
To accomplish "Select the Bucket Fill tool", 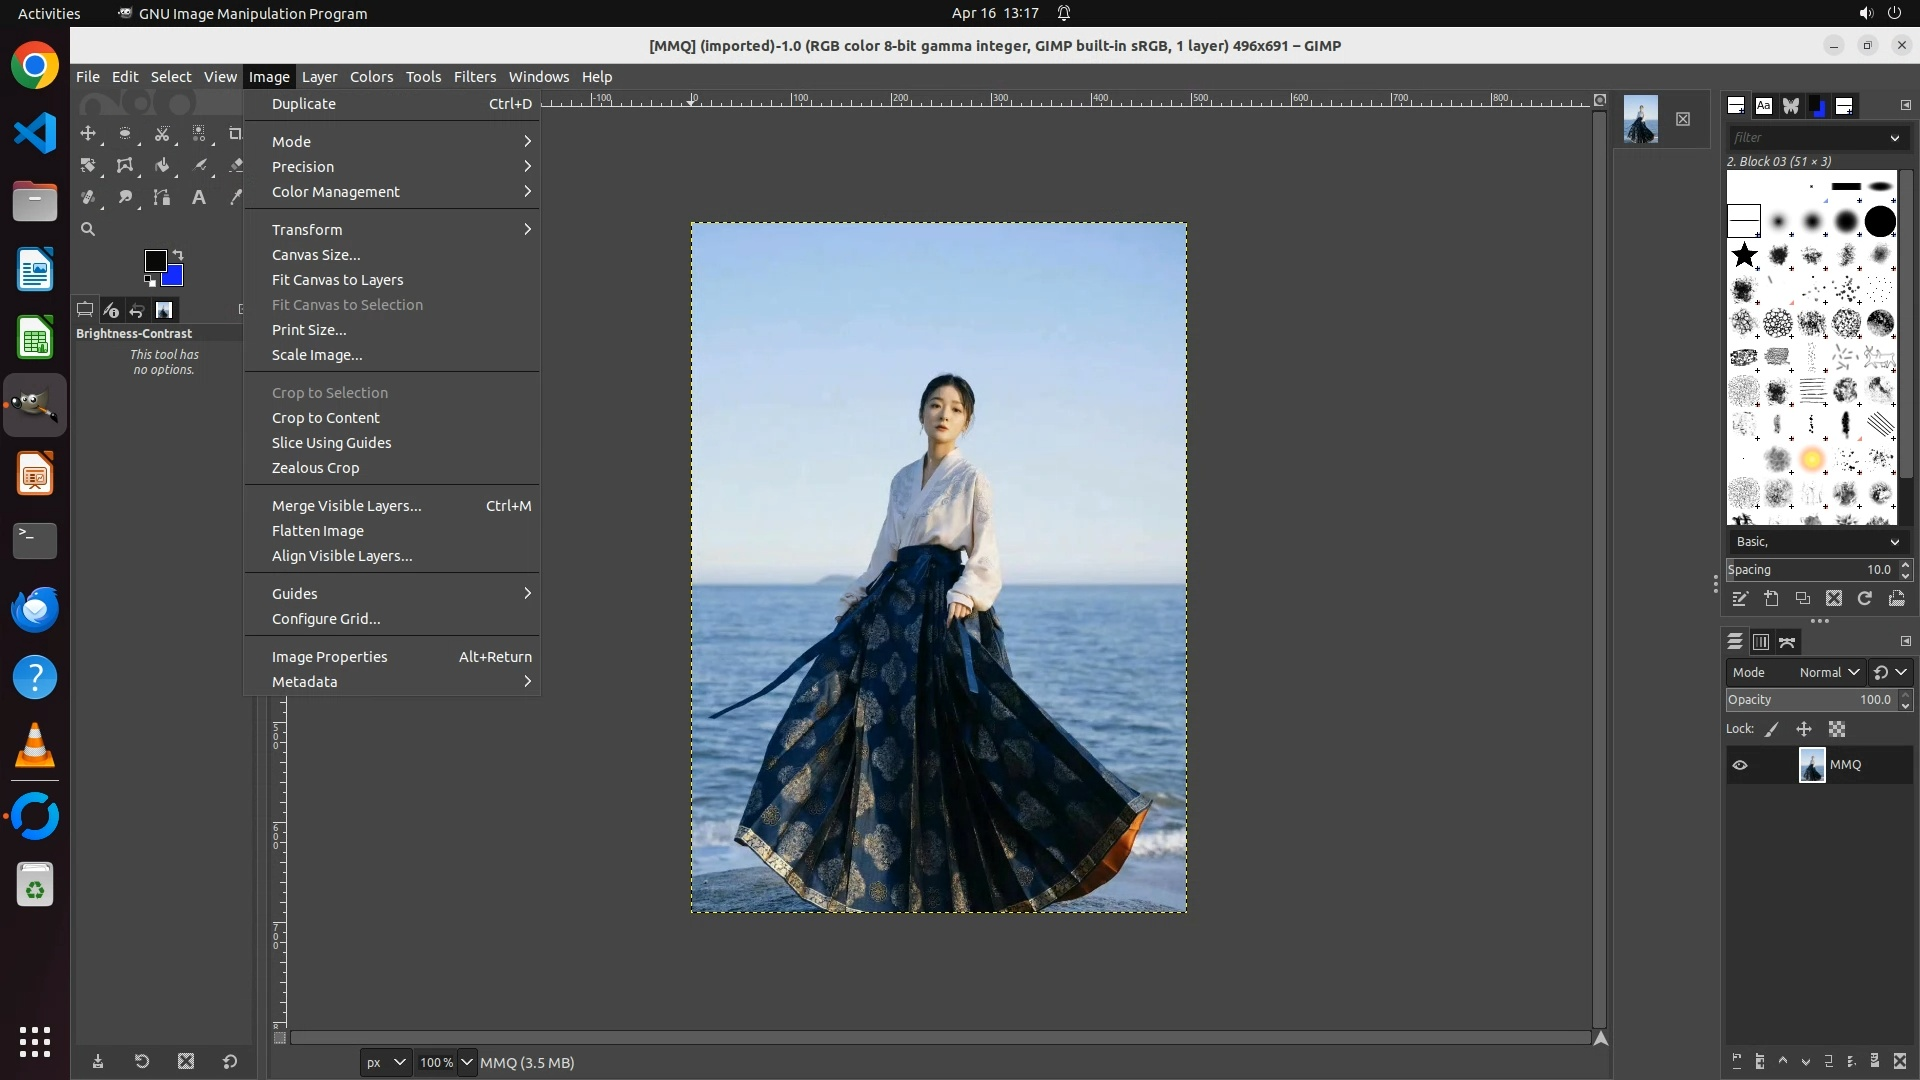I will pyautogui.click(x=162, y=166).
